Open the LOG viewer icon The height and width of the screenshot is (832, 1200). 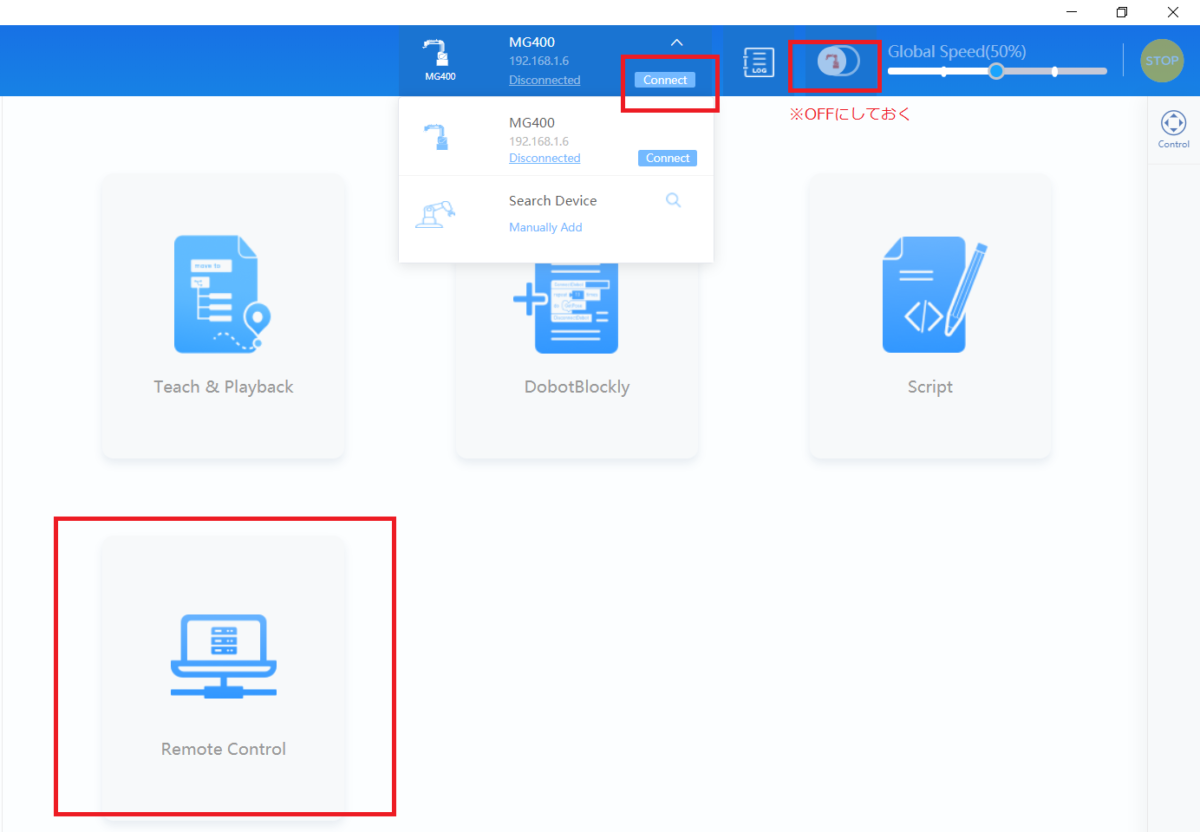(758, 62)
